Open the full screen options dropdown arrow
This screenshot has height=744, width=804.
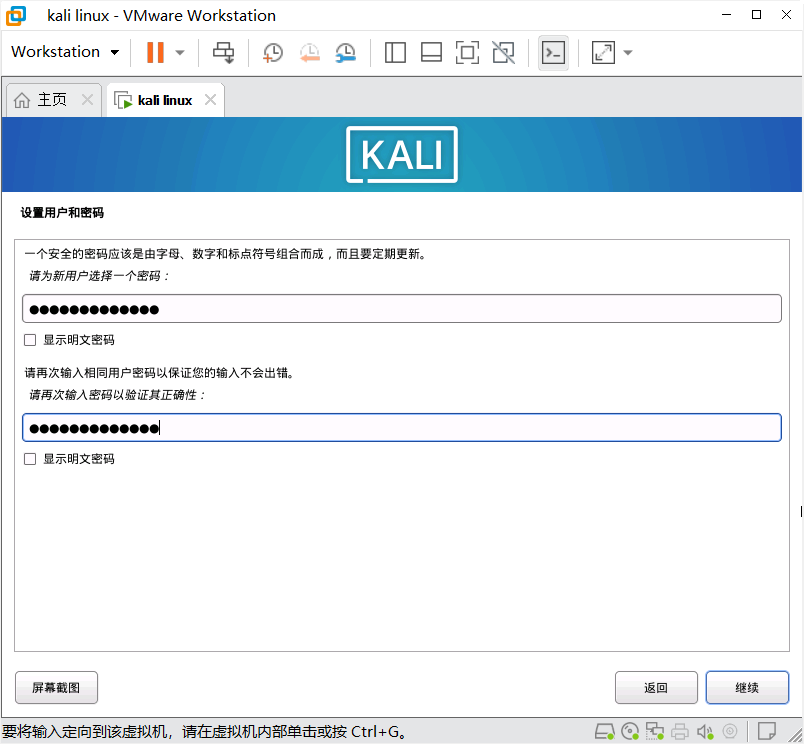click(628, 52)
